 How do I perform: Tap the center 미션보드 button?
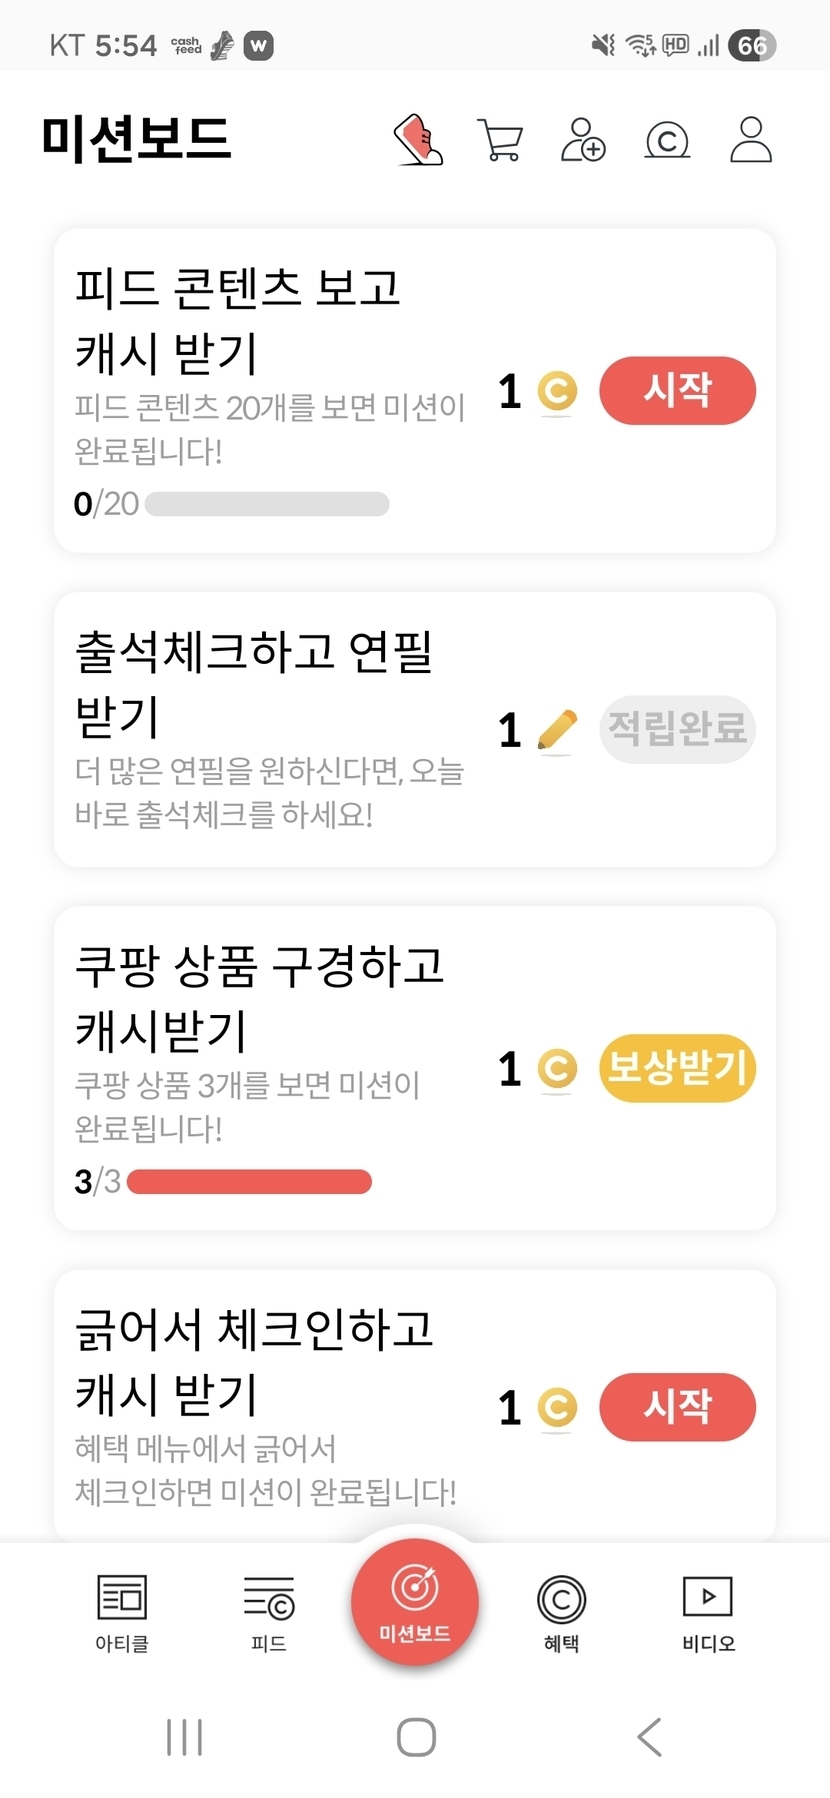(415, 1602)
